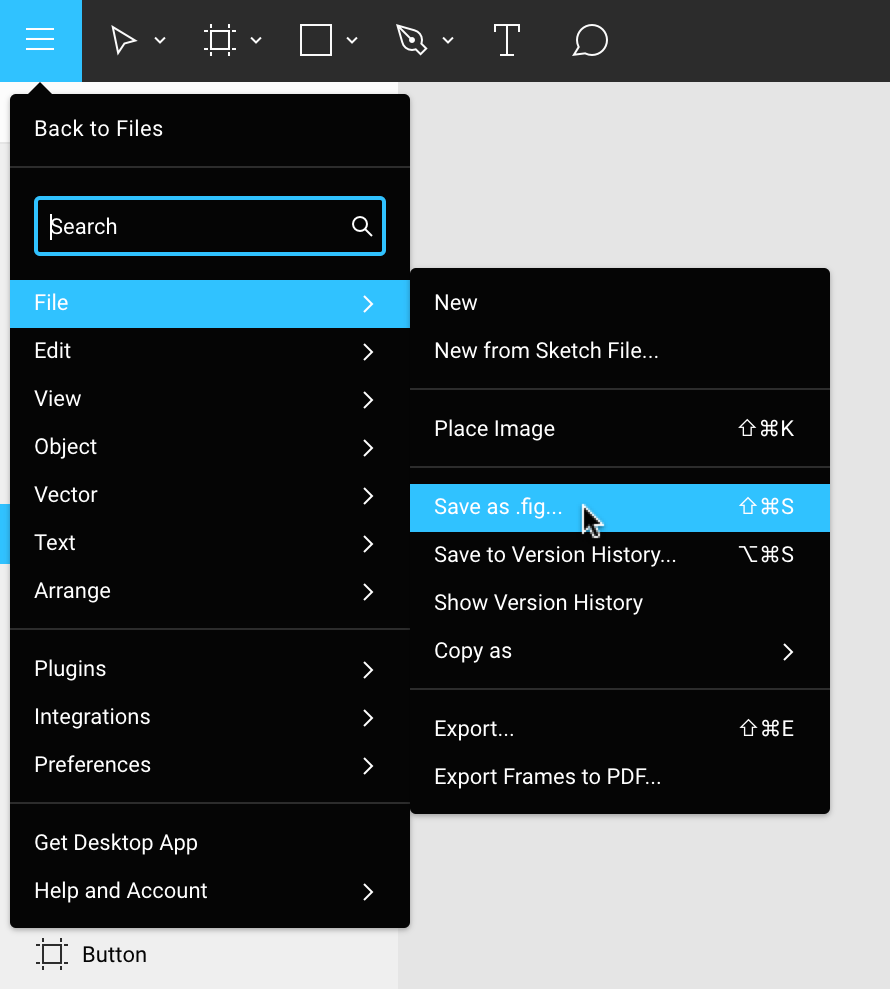
Task: Open the Preferences submenu
Action: 210,764
